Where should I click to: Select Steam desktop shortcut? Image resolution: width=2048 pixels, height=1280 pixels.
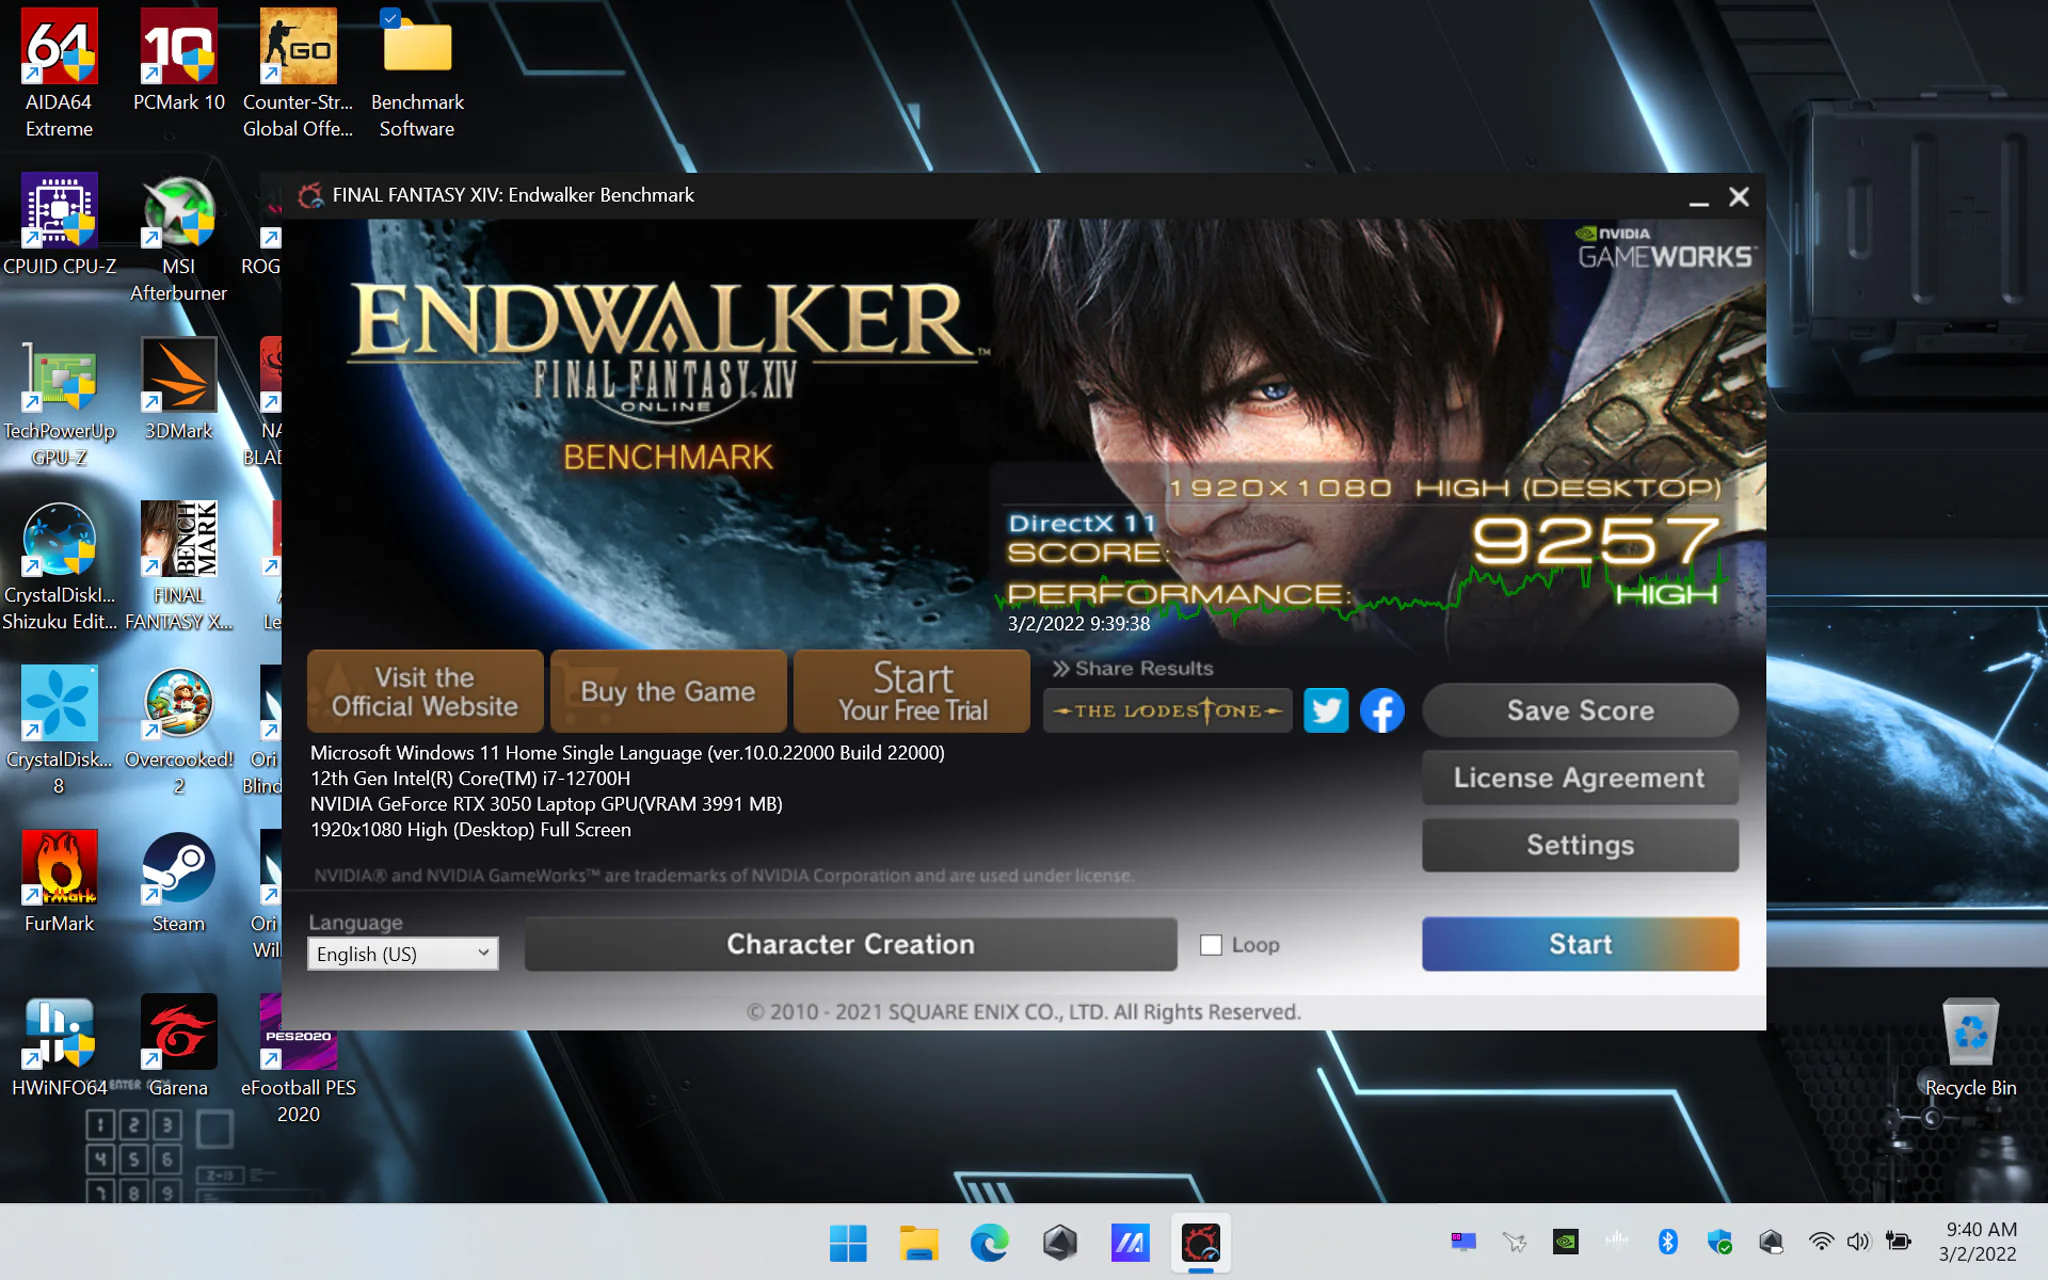pos(179,881)
